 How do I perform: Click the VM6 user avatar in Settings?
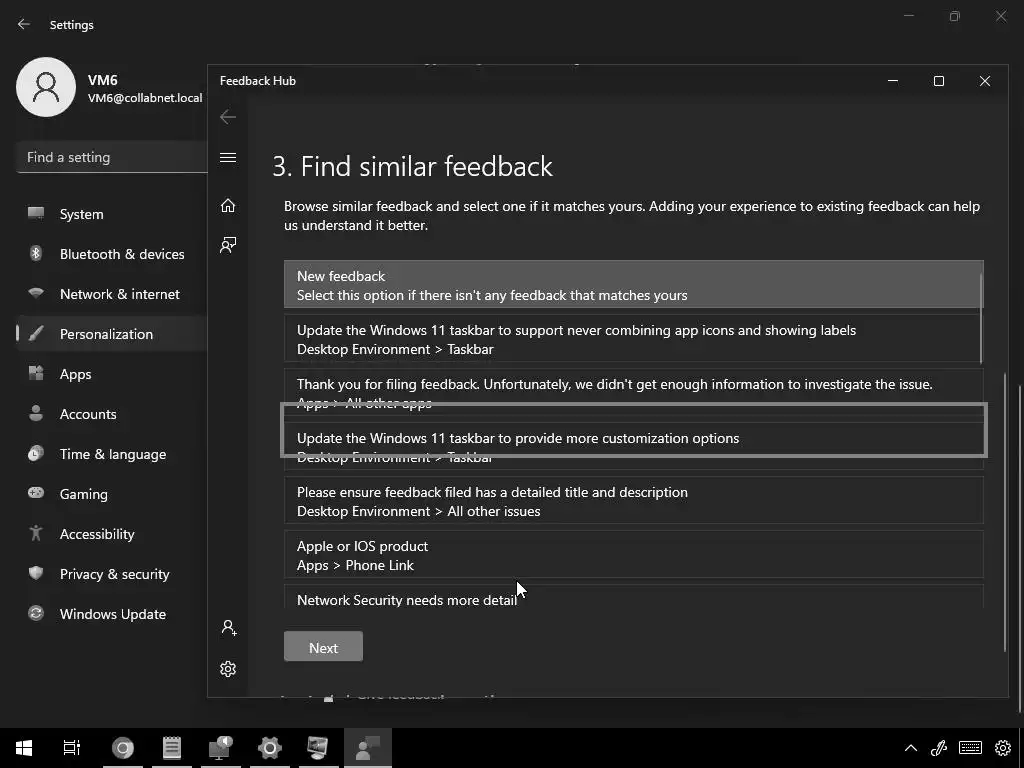(x=46, y=87)
